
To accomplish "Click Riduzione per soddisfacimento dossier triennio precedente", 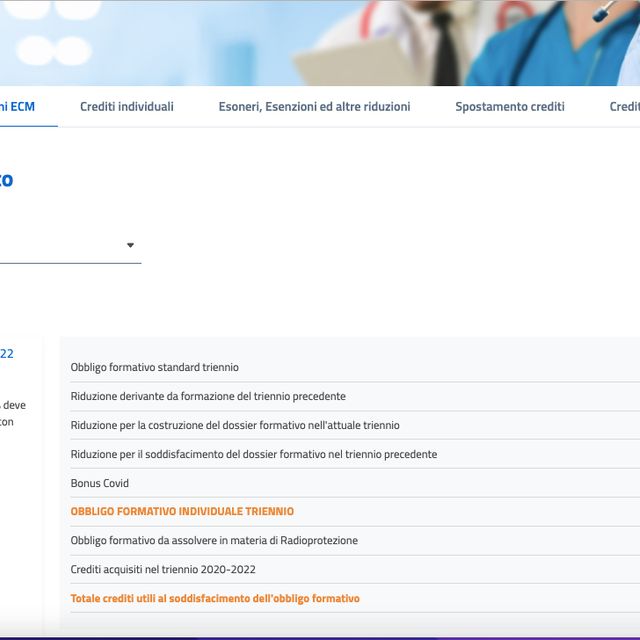I will (253, 454).
